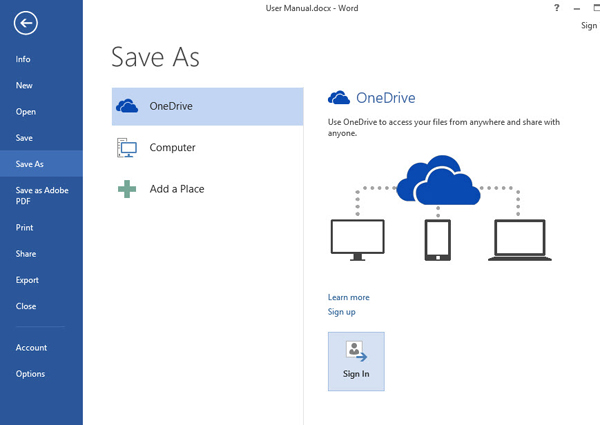This screenshot has width=600, height=425.
Task: Click the large OneDrive cloud illustration
Action: click(x=438, y=180)
